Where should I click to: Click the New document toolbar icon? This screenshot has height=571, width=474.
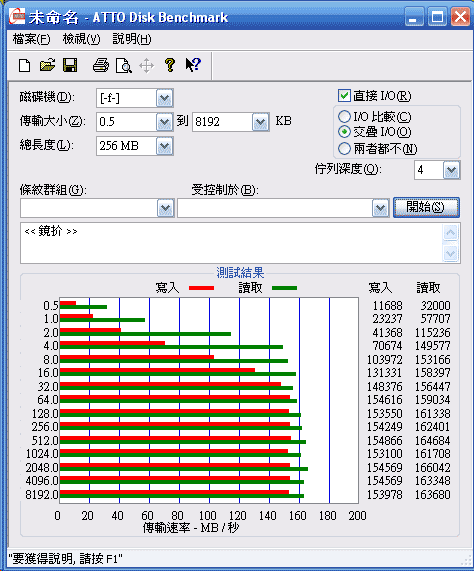24,66
